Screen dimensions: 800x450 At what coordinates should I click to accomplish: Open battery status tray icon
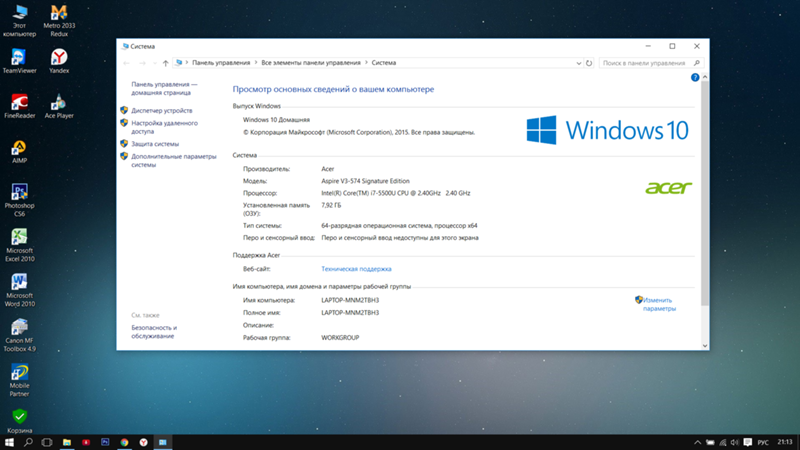710,442
